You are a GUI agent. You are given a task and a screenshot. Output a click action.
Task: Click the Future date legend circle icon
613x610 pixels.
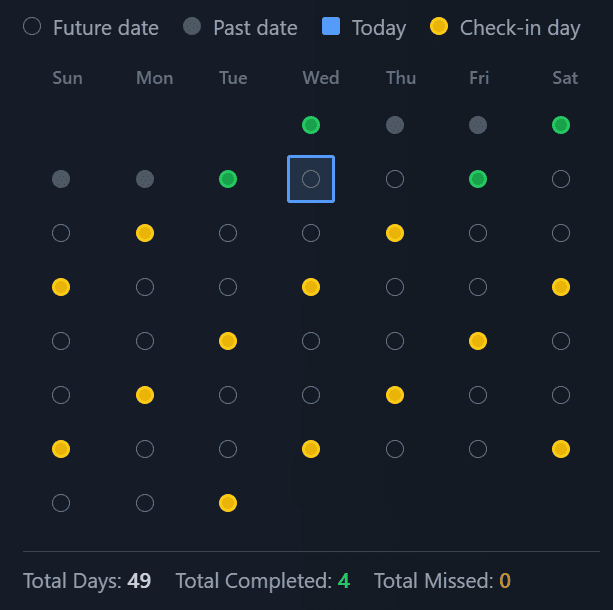click(32, 27)
